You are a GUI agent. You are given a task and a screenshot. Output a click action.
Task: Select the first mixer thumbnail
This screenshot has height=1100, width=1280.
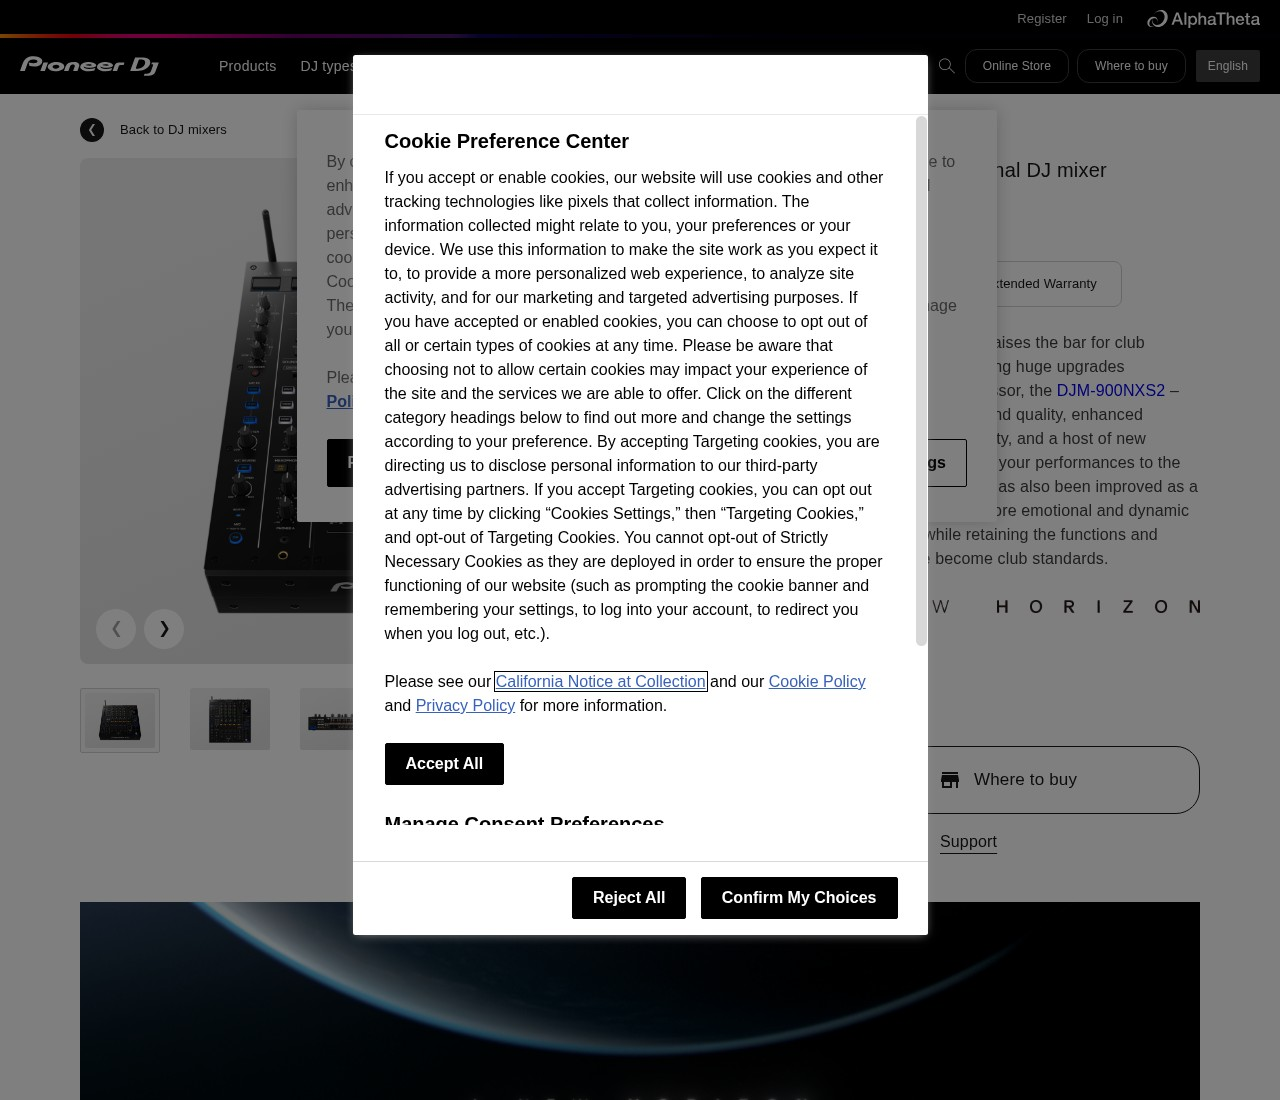[x=120, y=720]
